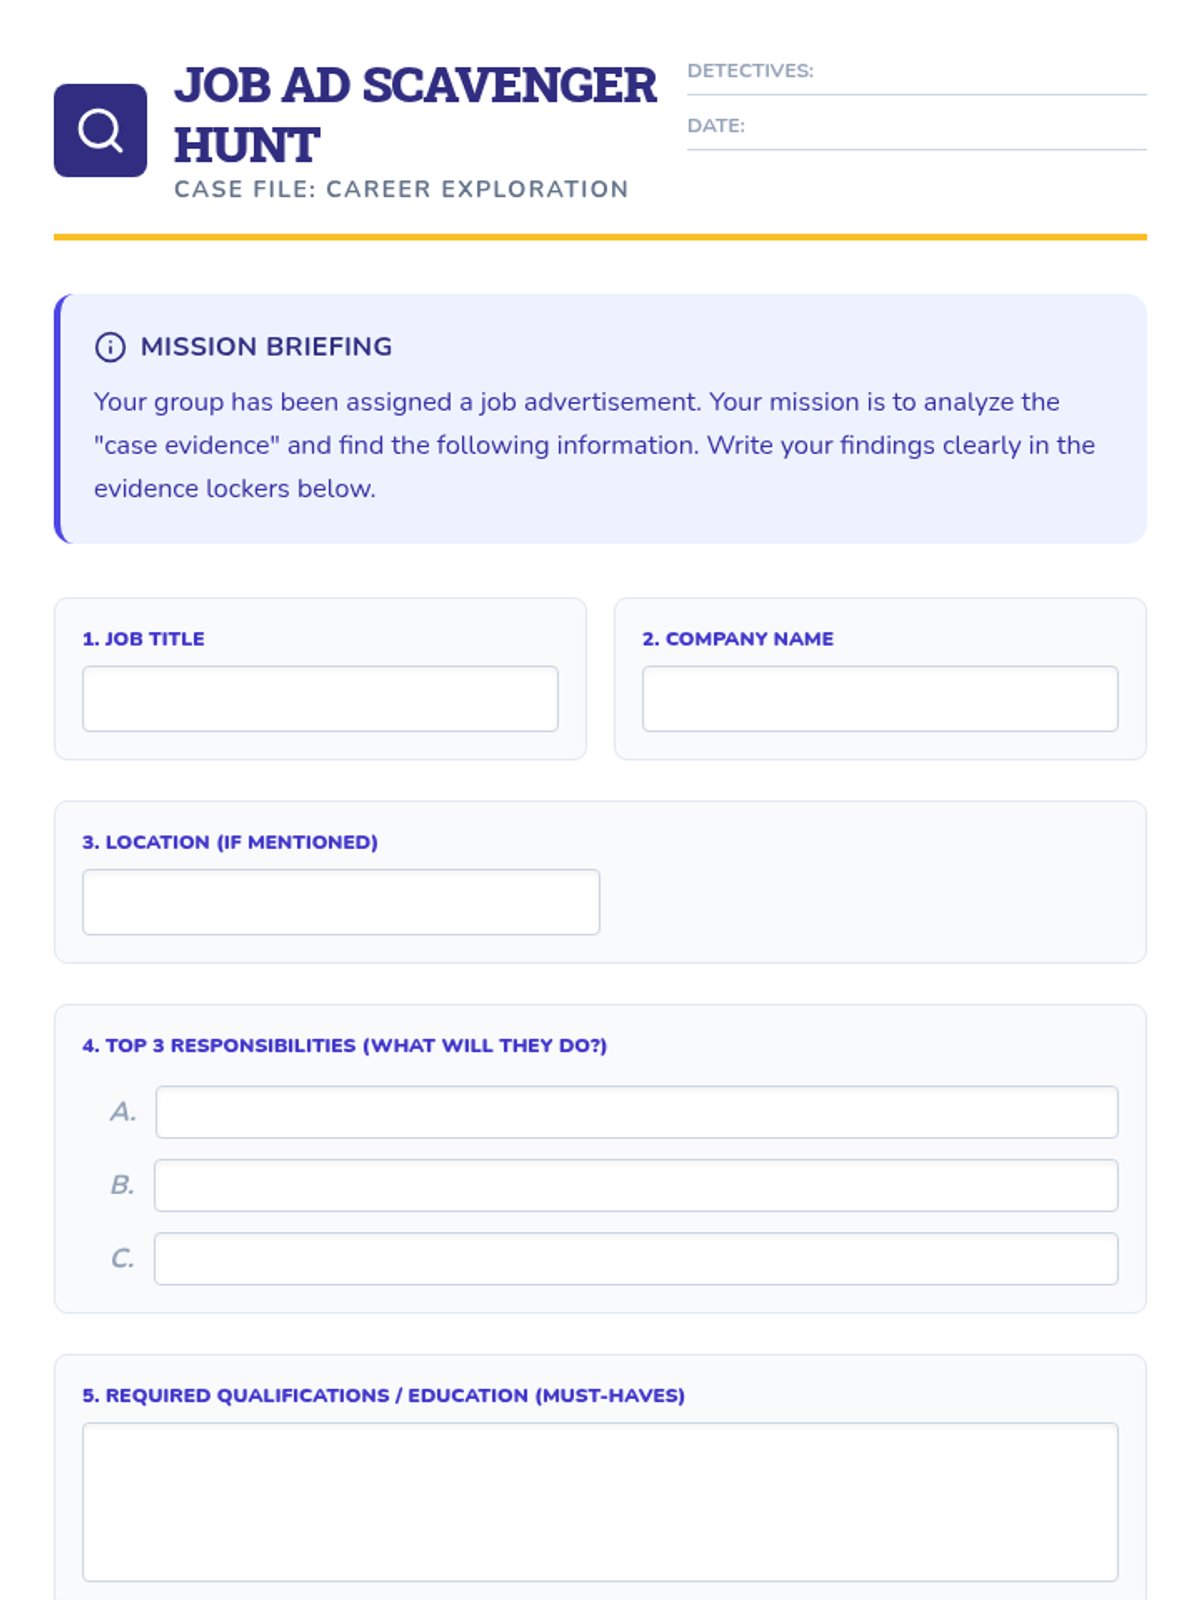
Task: Click the "2. Company Name" label
Action: [738, 639]
